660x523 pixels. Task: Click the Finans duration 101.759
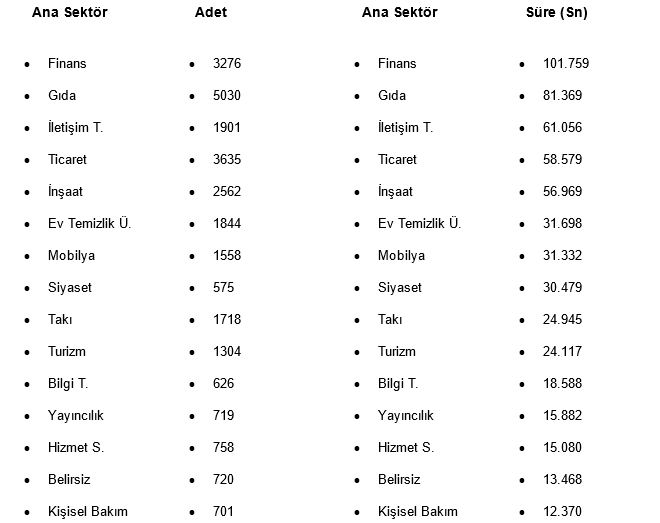tap(566, 64)
